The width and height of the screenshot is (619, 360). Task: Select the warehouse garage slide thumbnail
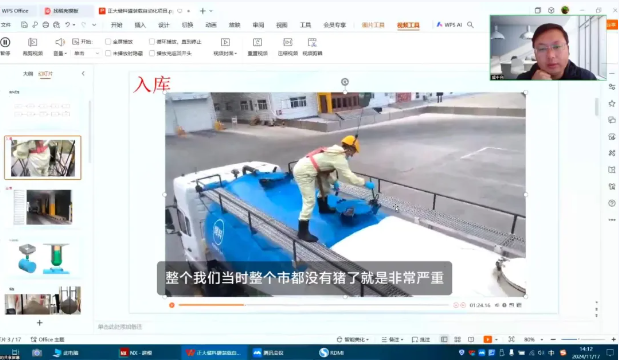click(x=43, y=207)
